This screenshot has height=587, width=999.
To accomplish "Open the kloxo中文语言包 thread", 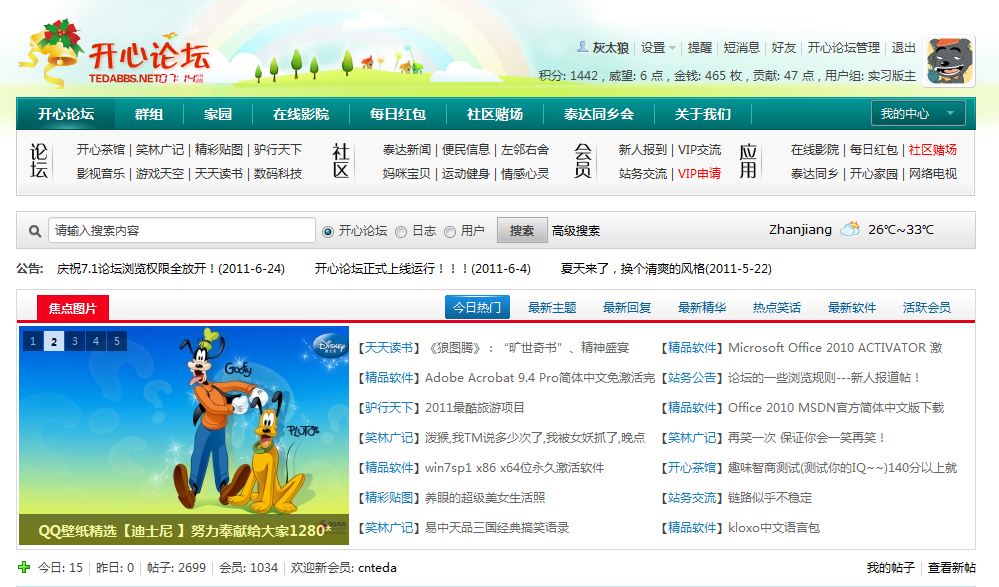I will [x=773, y=527].
